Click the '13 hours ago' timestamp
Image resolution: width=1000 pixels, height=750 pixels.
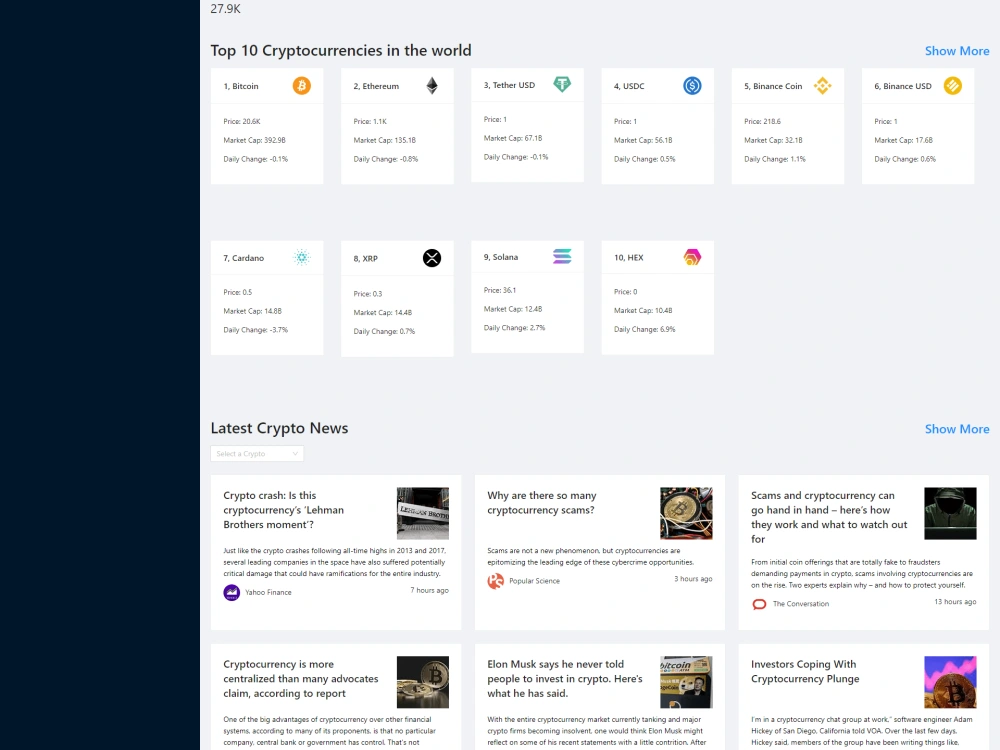tap(955, 602)
